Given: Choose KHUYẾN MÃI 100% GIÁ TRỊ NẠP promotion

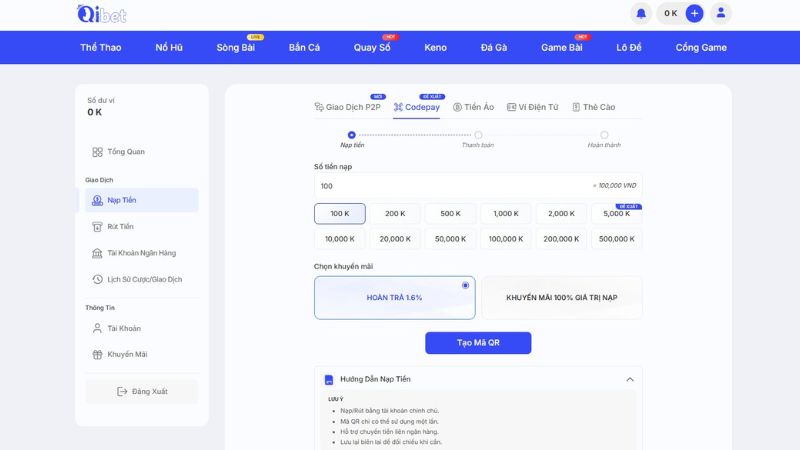Looking at the screenshot, I should pos(562,298).
